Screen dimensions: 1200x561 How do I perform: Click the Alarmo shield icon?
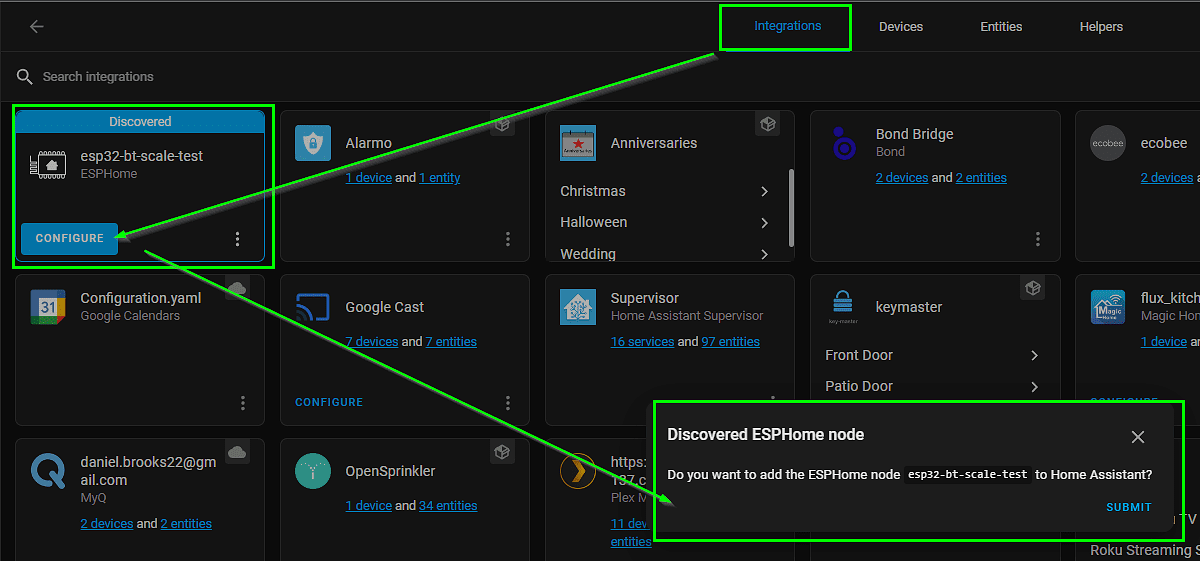tap(313, 144)
